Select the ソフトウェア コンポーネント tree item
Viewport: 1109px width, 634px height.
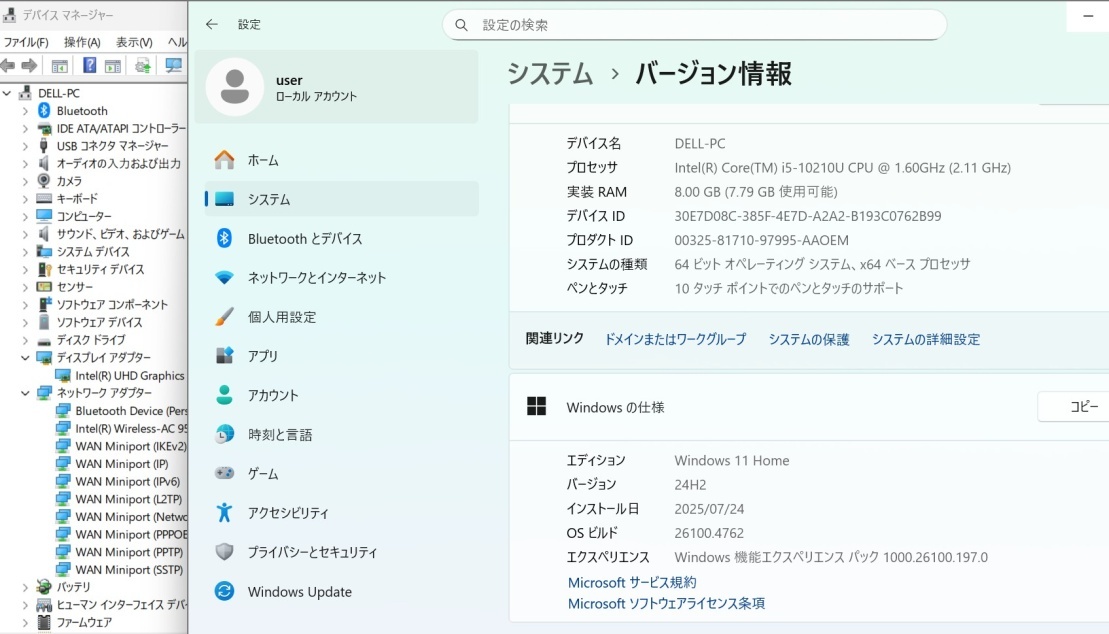pos(112,304)
